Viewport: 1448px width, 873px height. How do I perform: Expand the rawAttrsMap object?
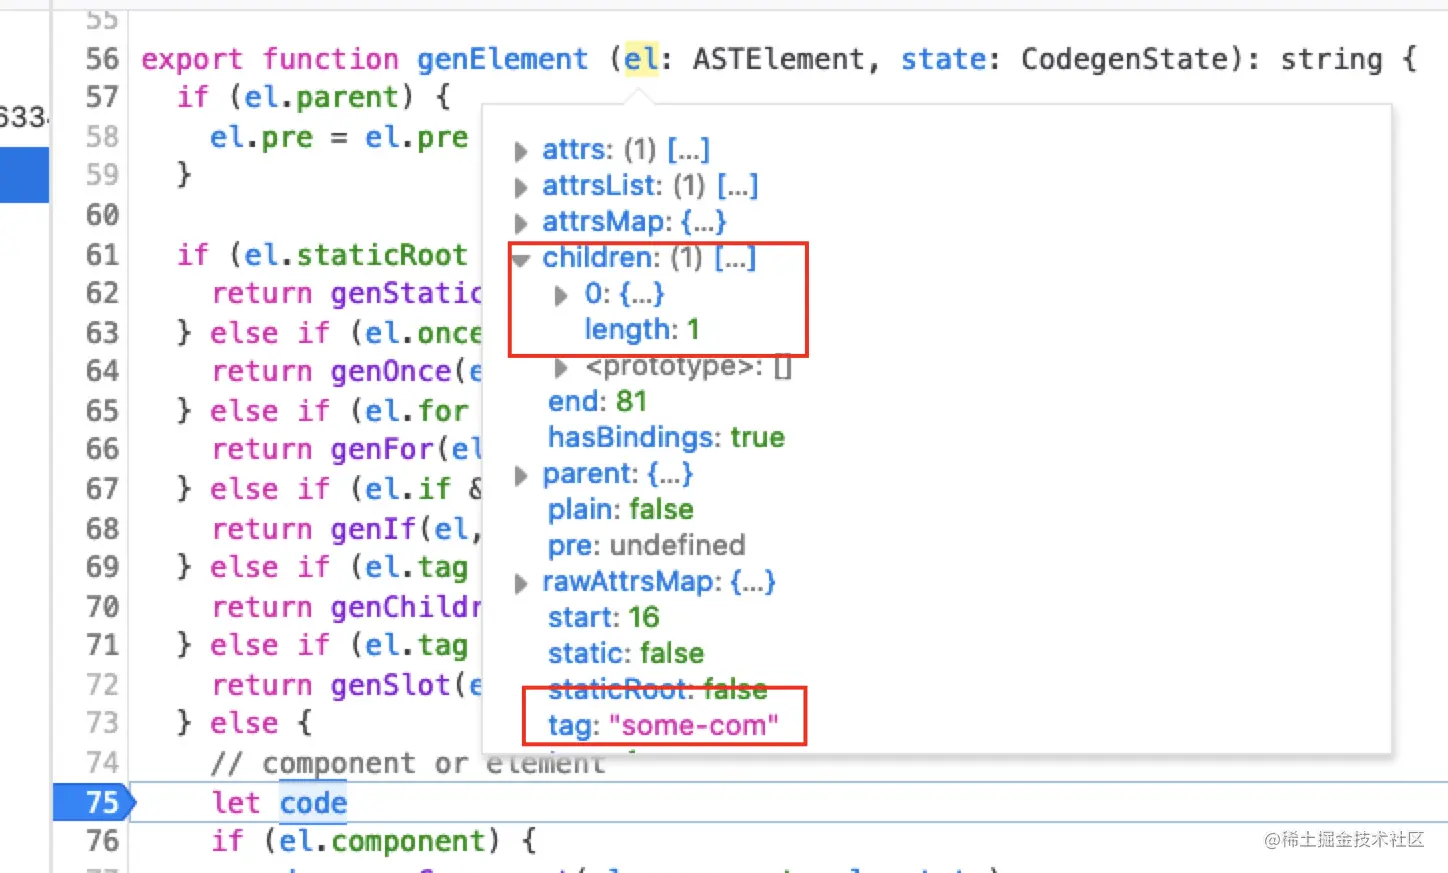(521, 583)
